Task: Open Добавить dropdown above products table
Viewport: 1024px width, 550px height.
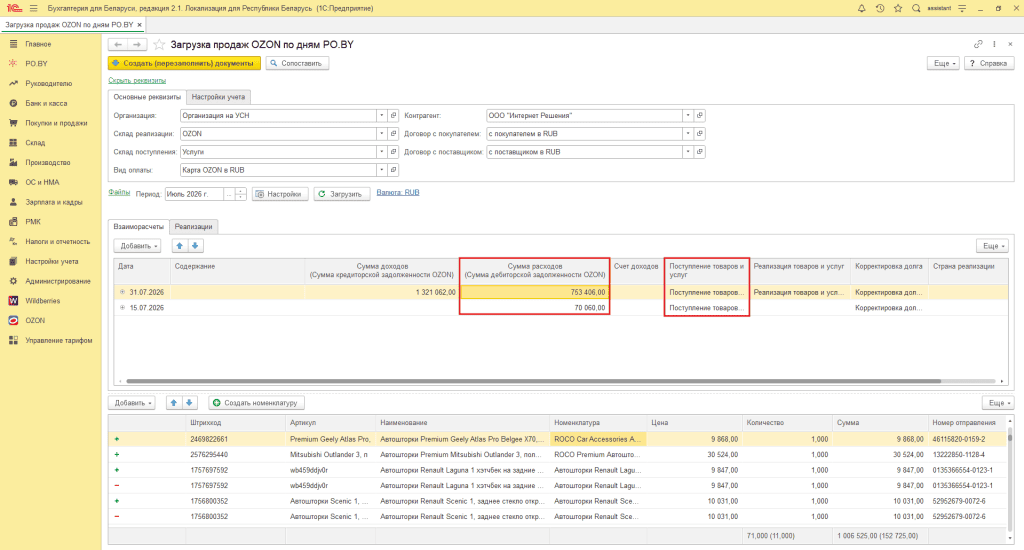Action: pyautogui.click(x=131, y=403)
